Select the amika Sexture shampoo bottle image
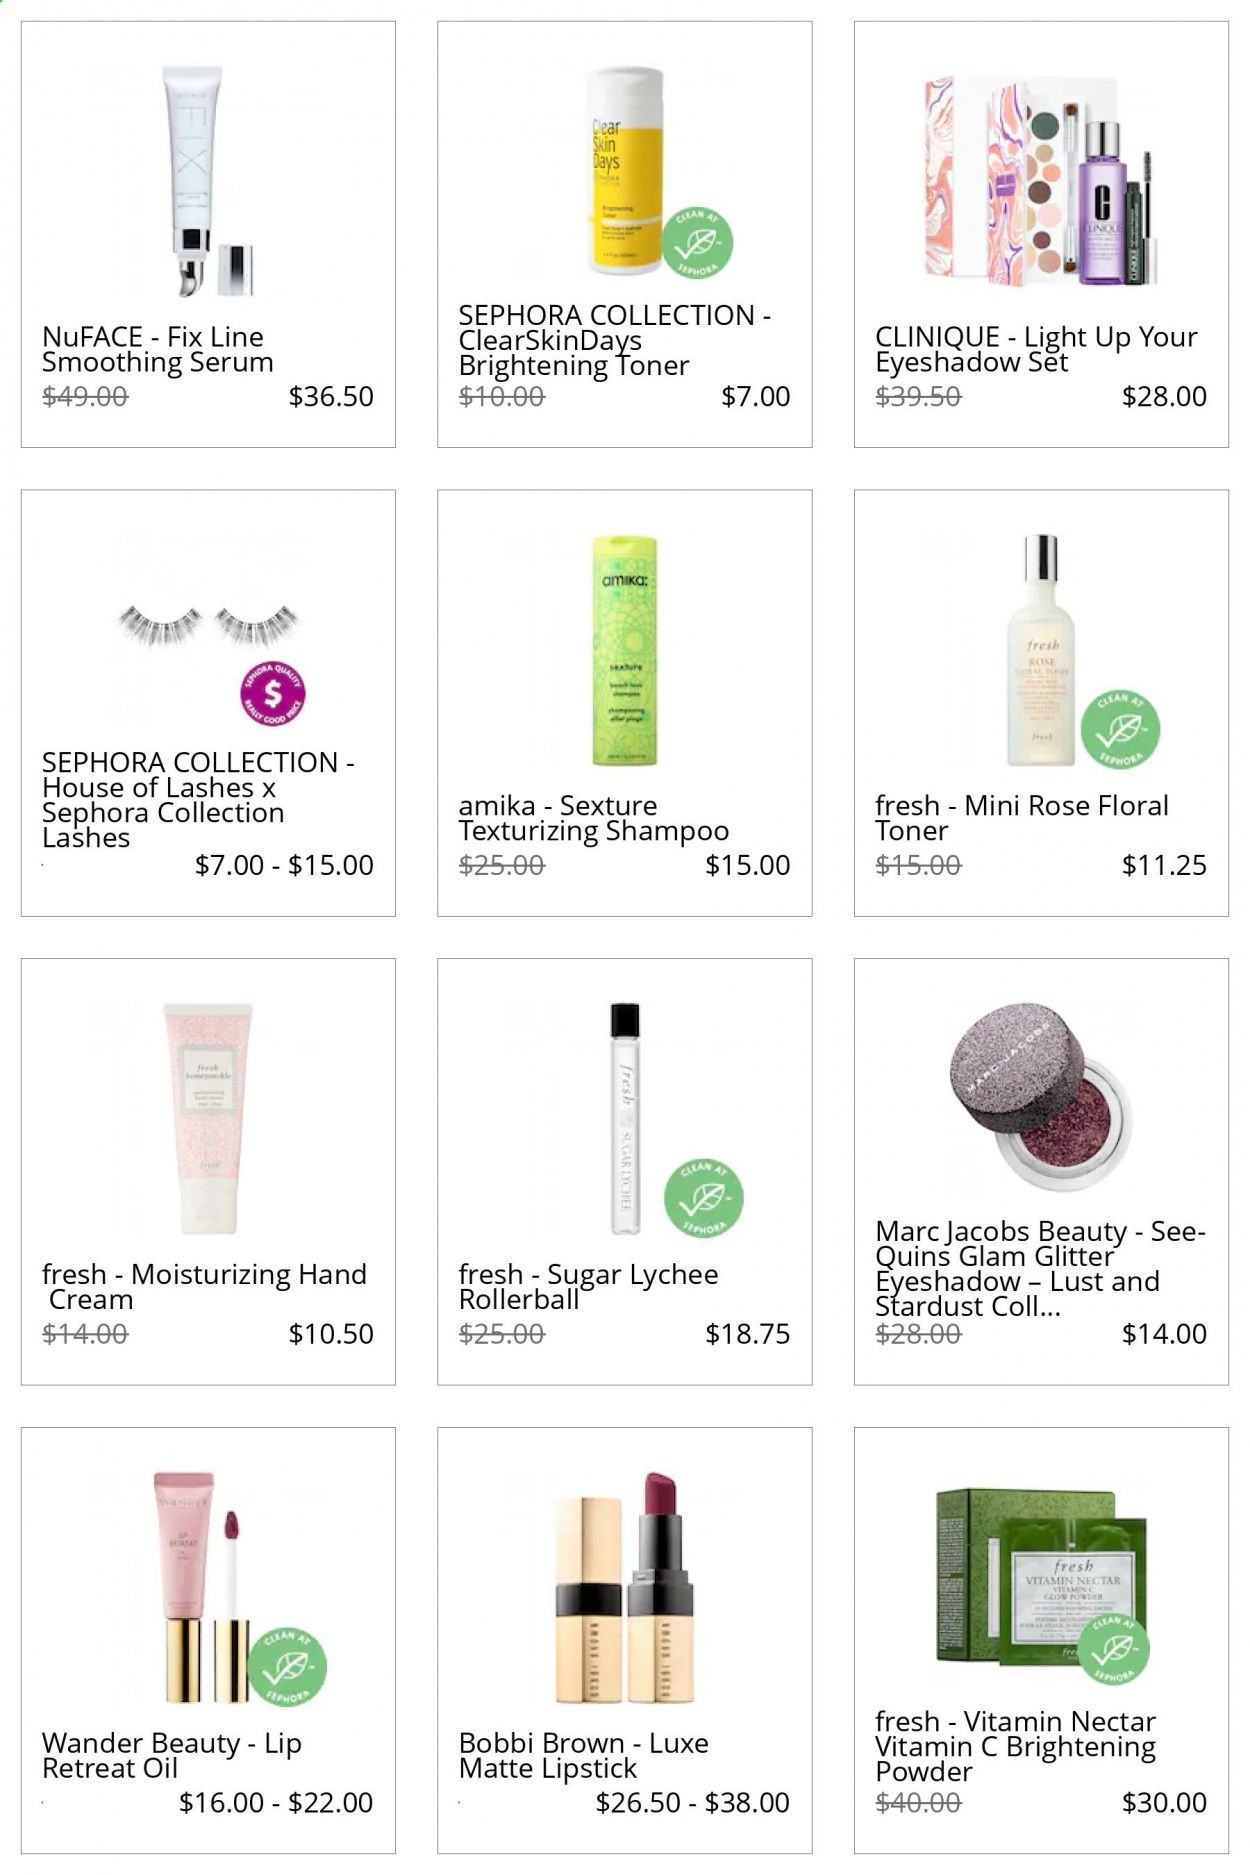Image resolution: width=1250 pixels, height=1875 pixels. pos(624,650)
